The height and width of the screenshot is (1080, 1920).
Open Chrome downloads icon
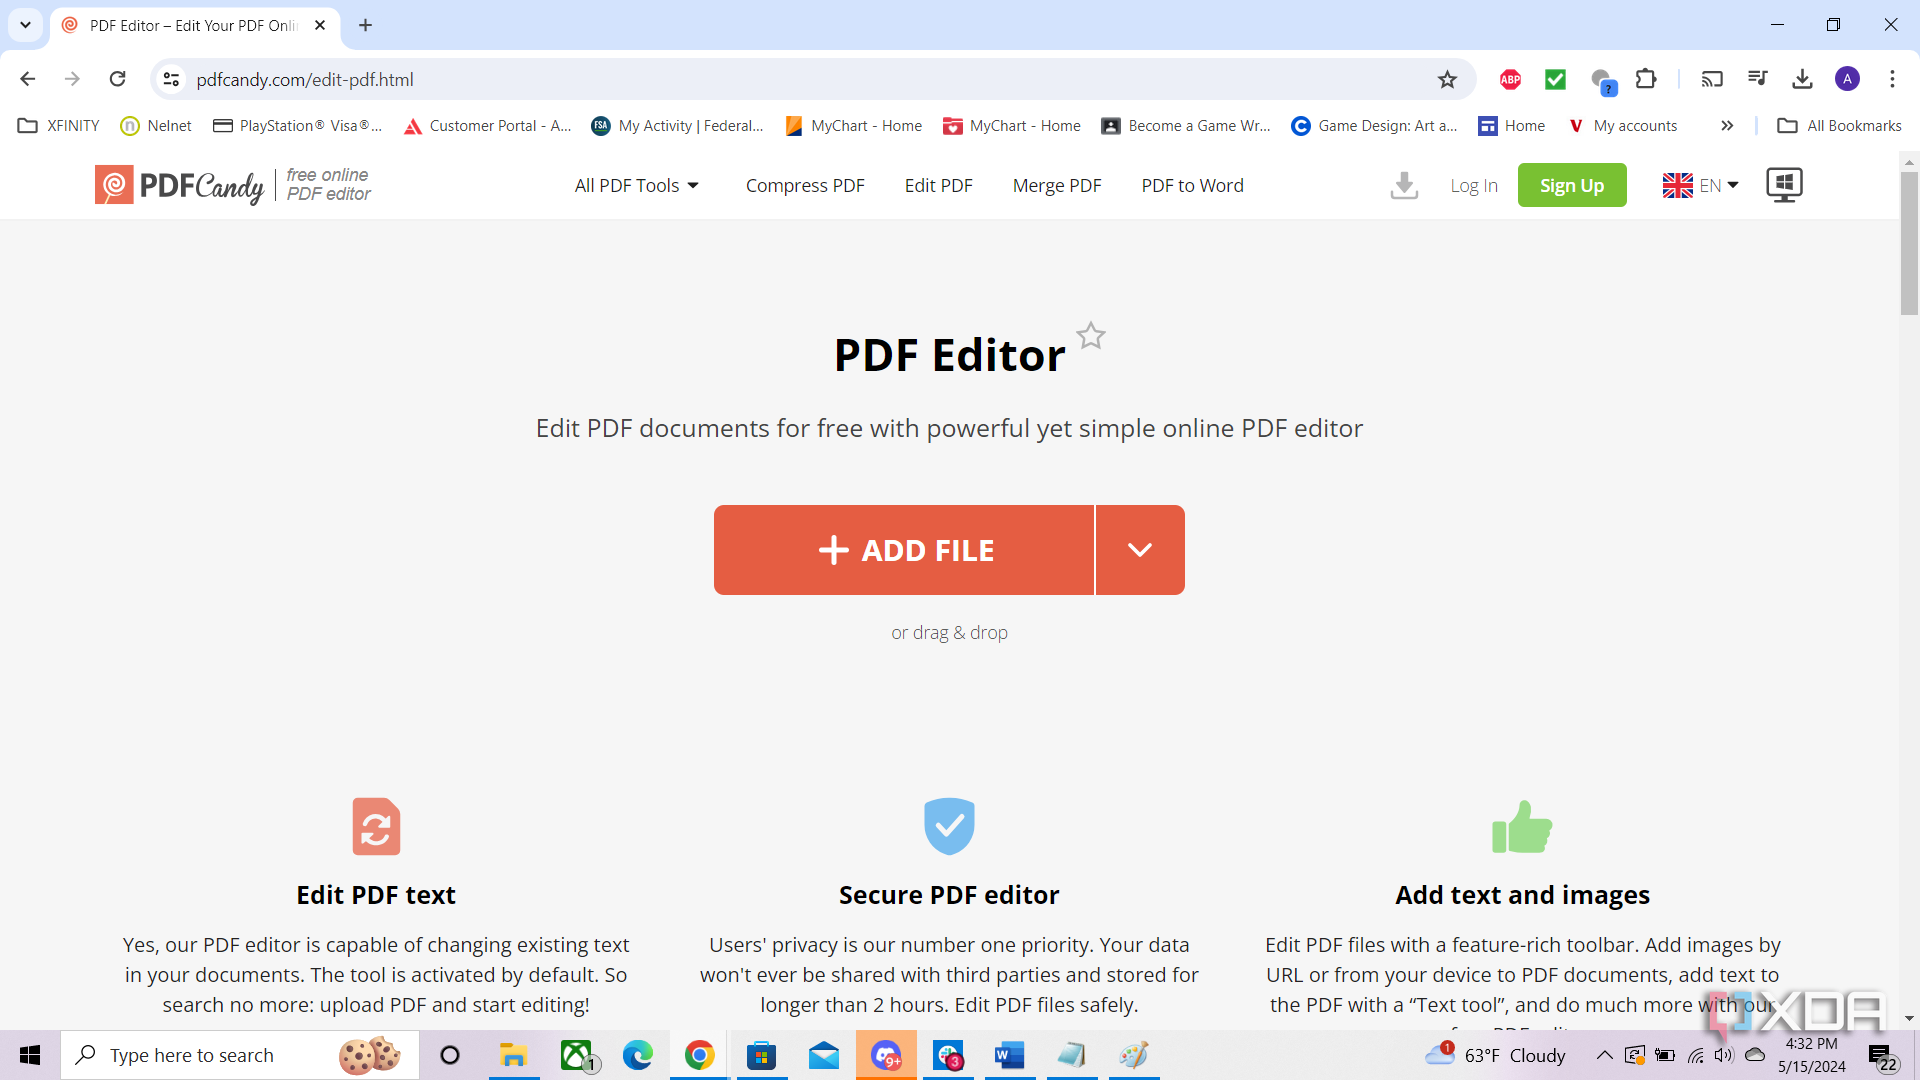tap(1802, 79)
